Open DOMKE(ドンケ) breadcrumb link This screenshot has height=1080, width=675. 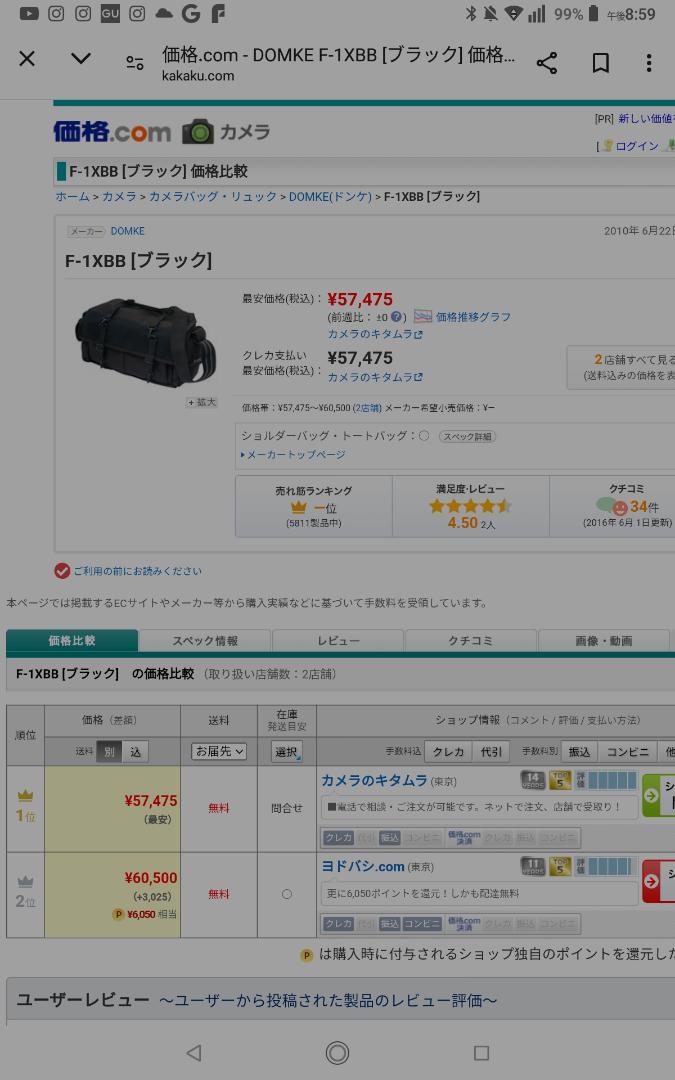click(x=330, y=197)
